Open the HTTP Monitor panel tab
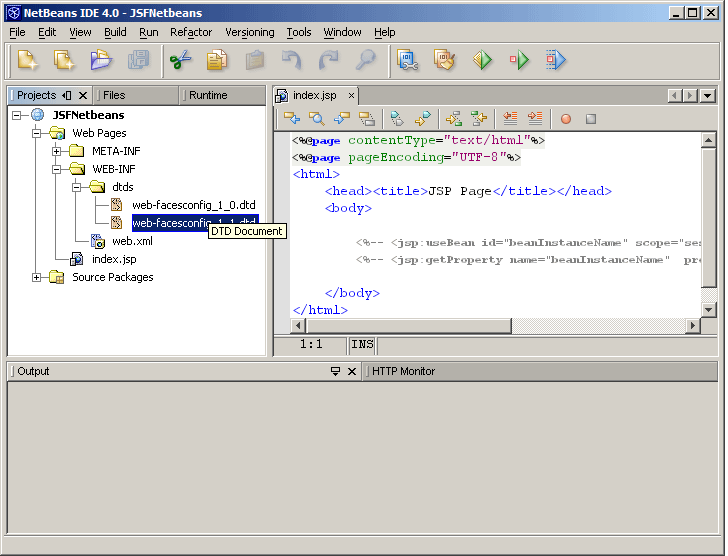 (403, 371)
